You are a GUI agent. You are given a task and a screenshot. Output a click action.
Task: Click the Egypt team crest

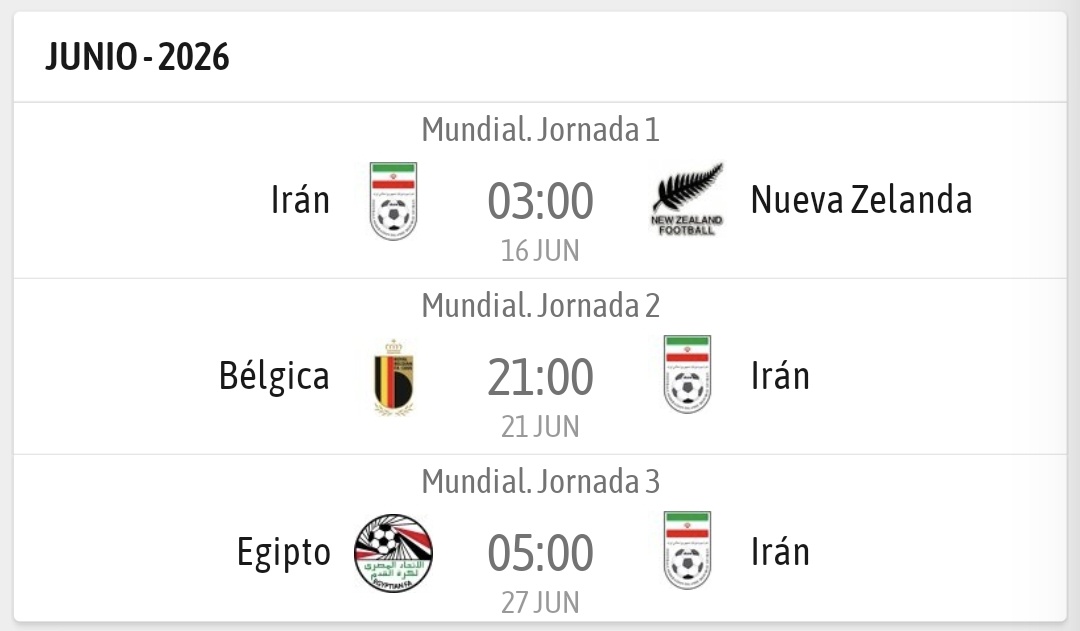(393, 553)
